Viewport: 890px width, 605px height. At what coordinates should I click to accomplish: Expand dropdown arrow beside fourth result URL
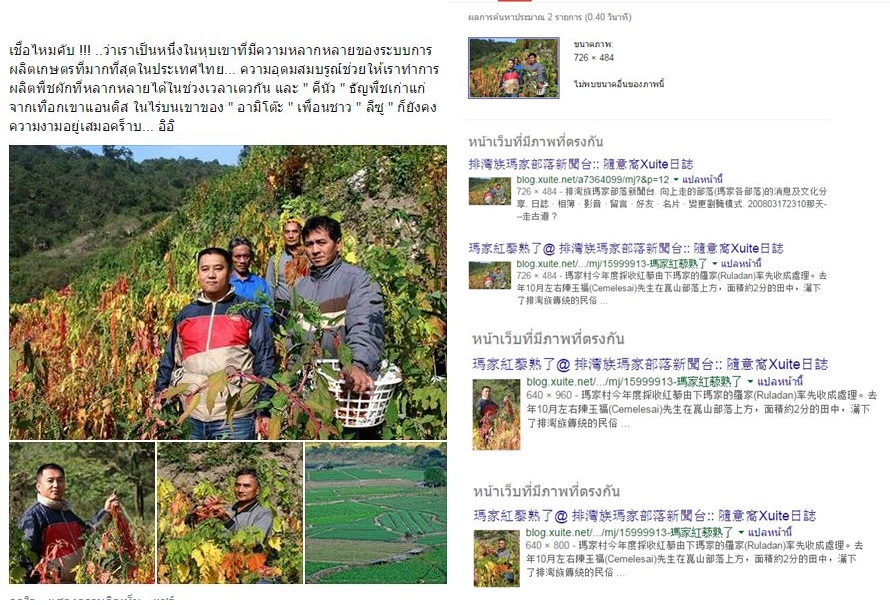pyautogui.click(x=741, y=533)
